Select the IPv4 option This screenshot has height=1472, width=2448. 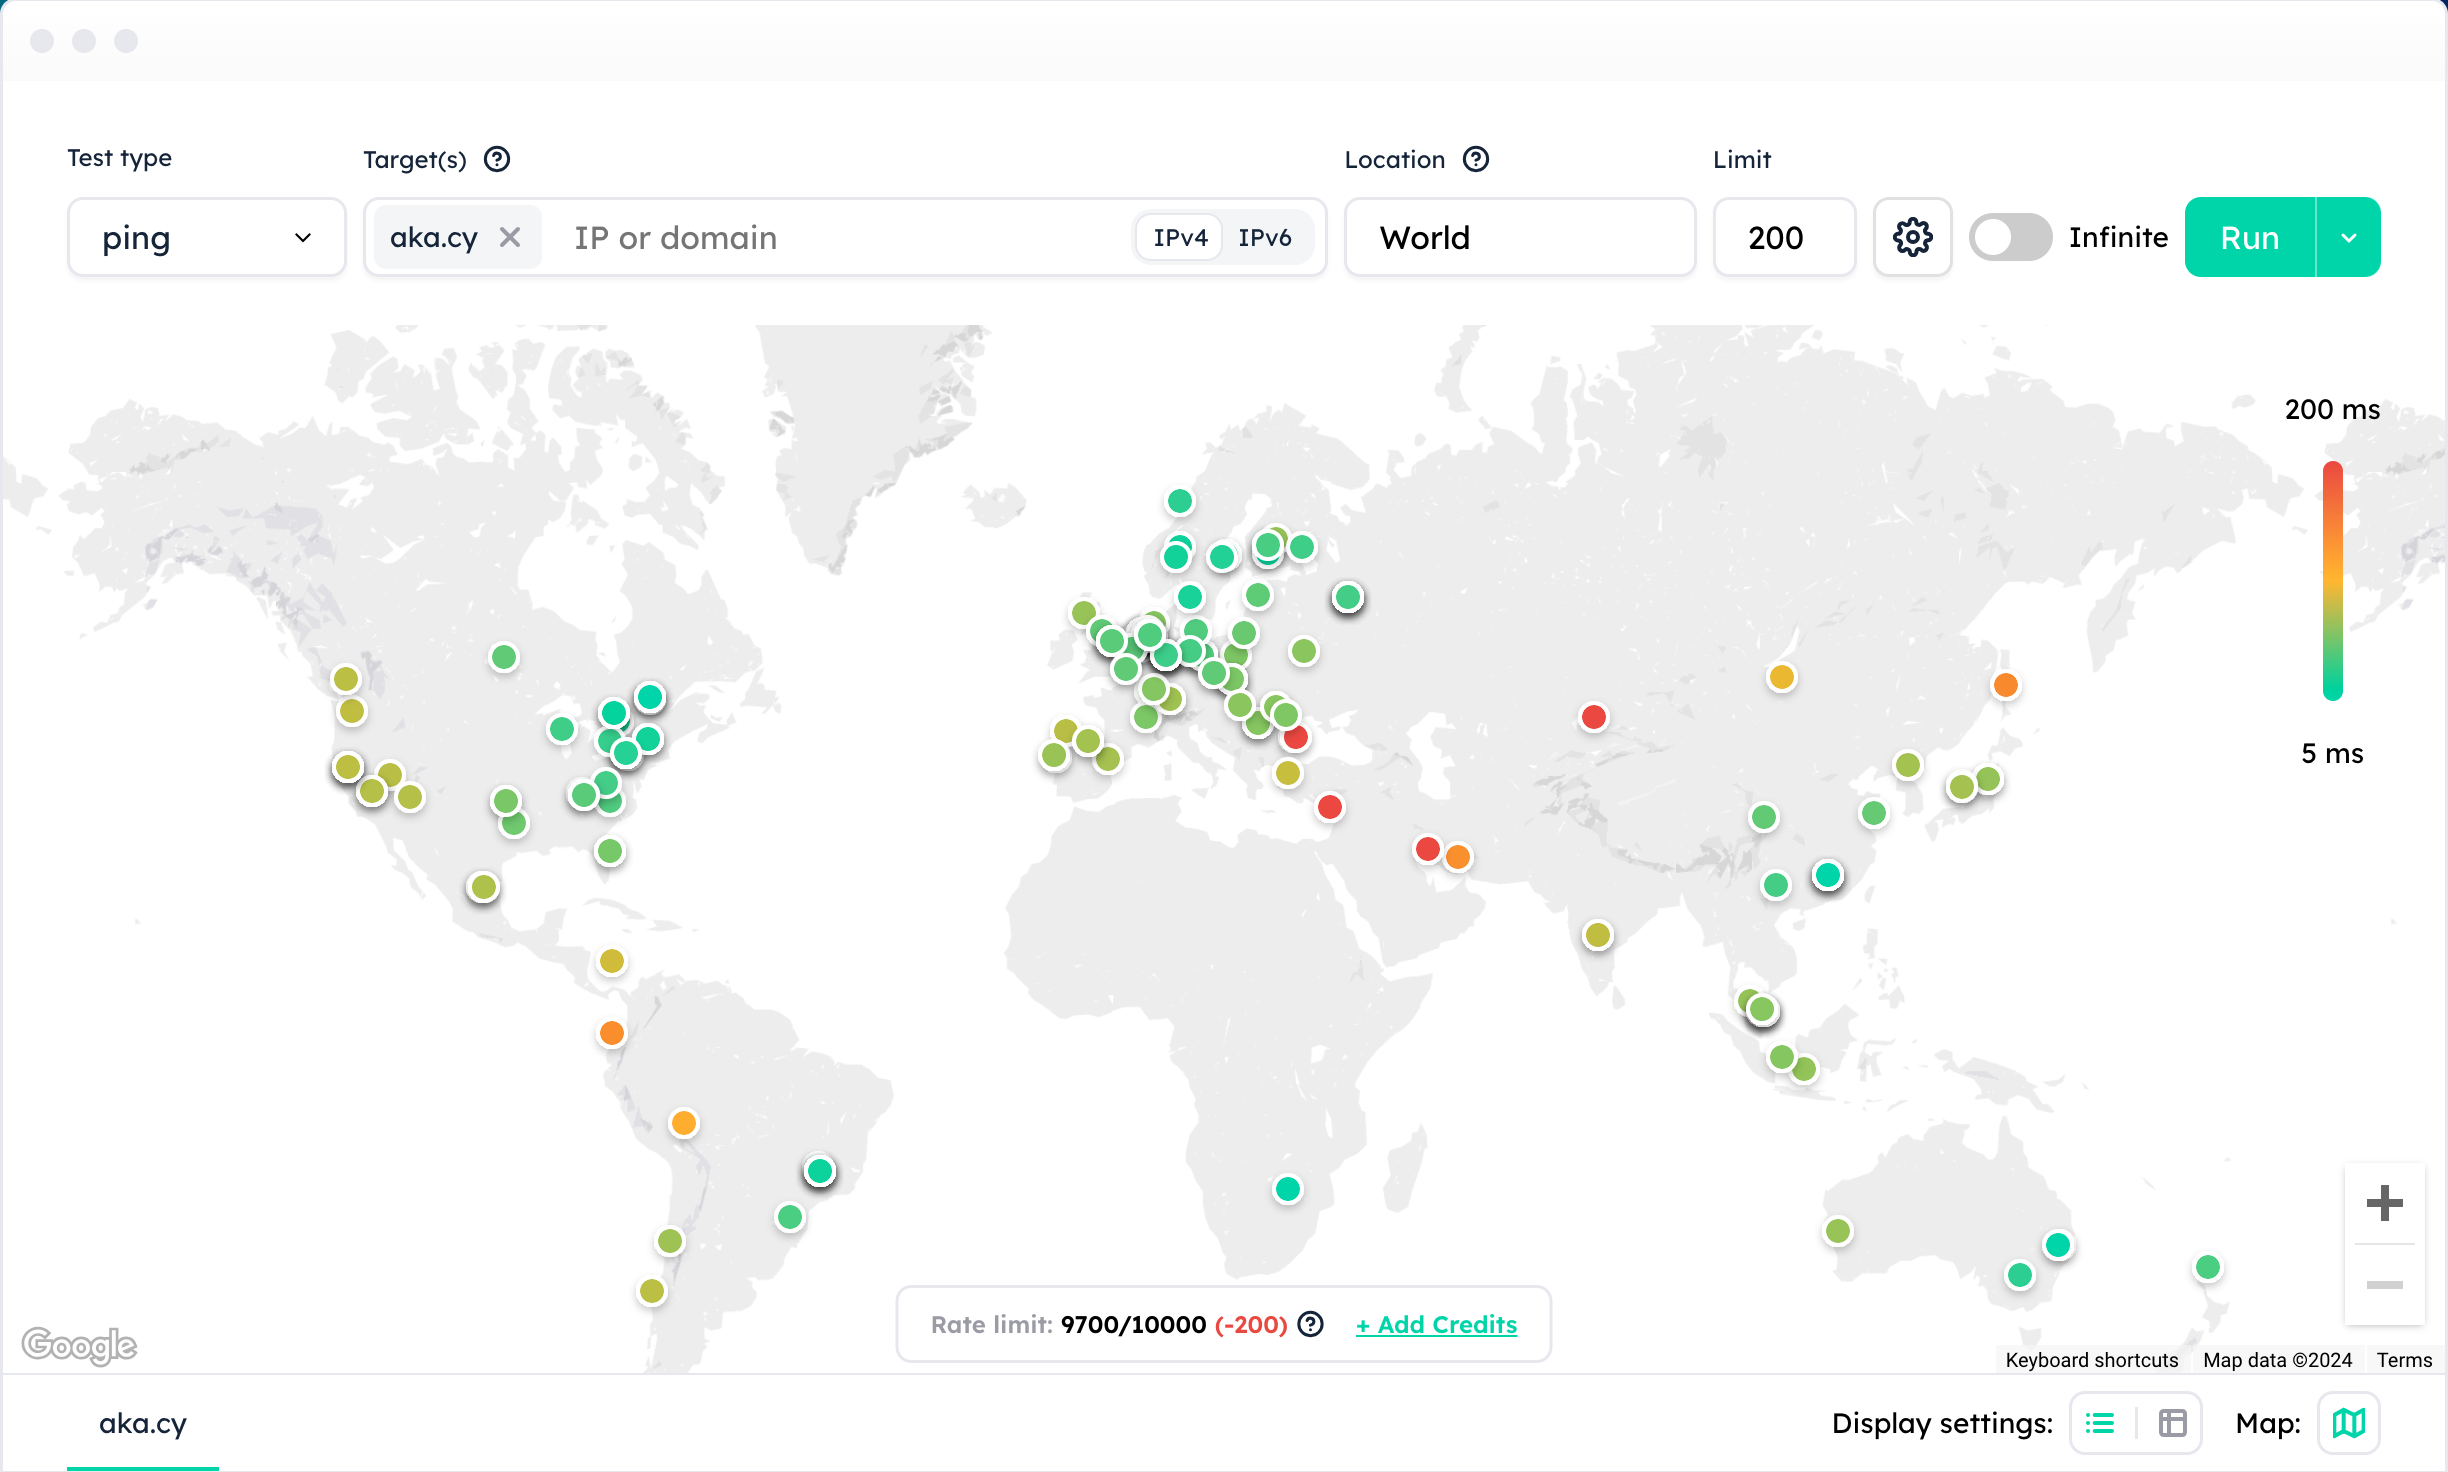click(1180, 237)
